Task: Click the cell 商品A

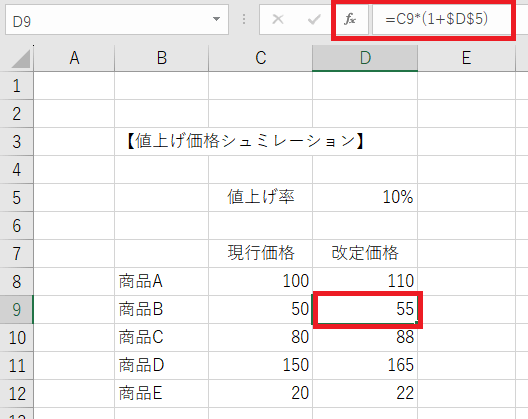Action: point(162,281)
